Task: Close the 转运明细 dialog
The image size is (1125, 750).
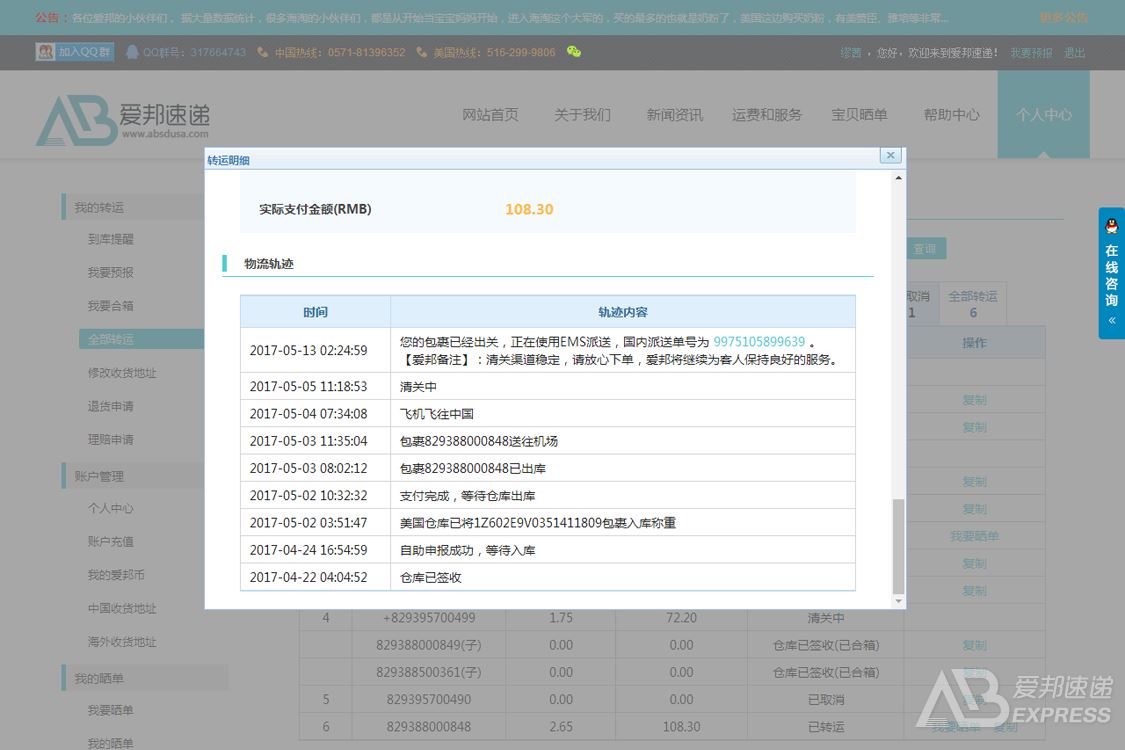Action: click(890, 155)
